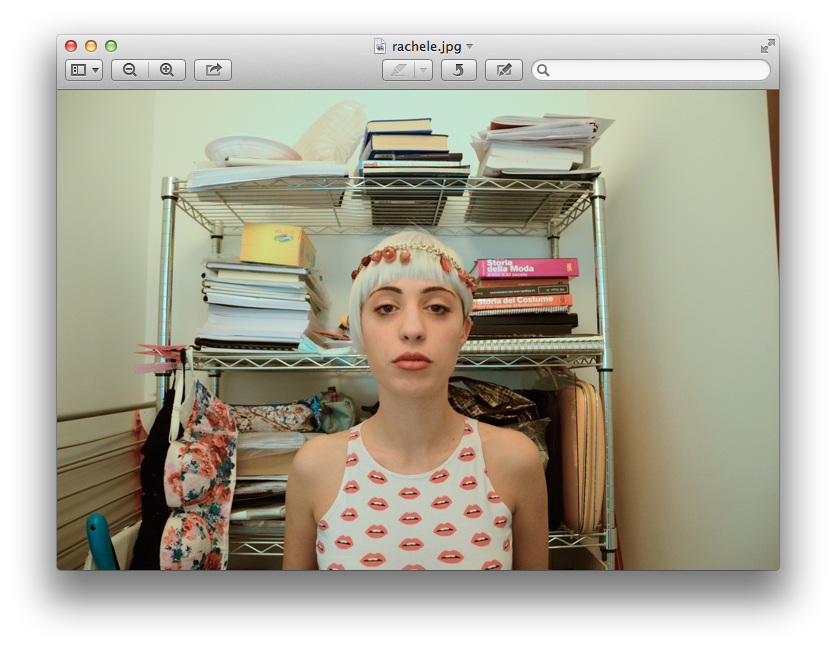Click the highlight pencil tool
836x649 pixels.
click(398, 70)
